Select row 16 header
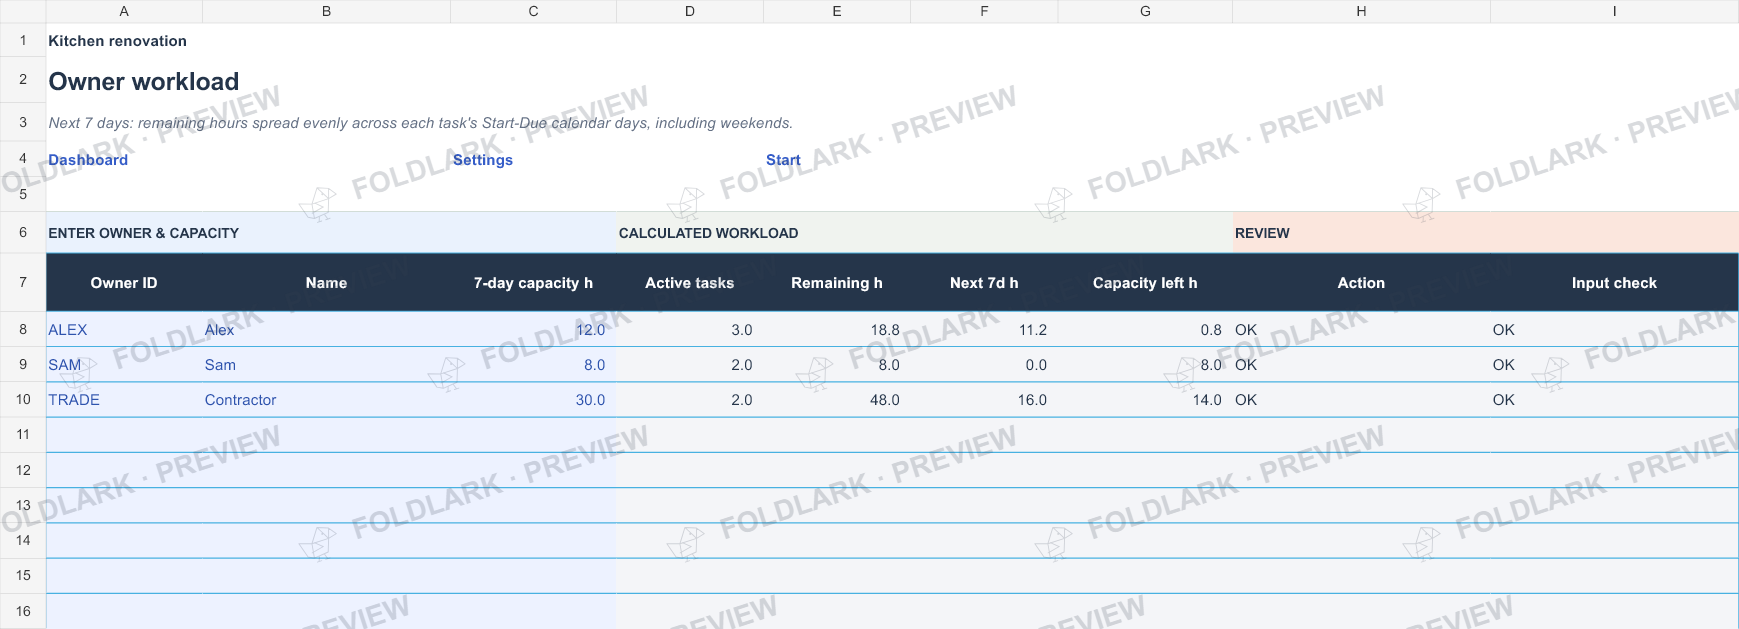 [23, 611]
